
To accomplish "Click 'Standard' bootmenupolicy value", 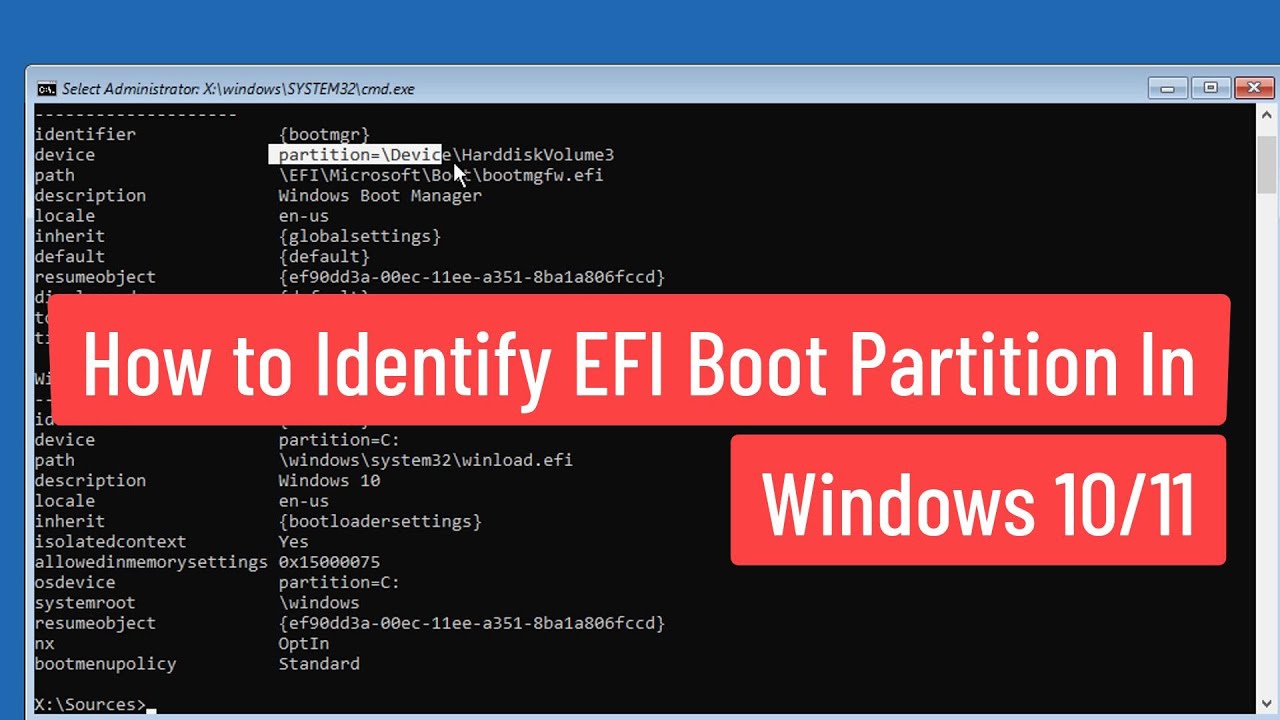I will tap(319, 664).
